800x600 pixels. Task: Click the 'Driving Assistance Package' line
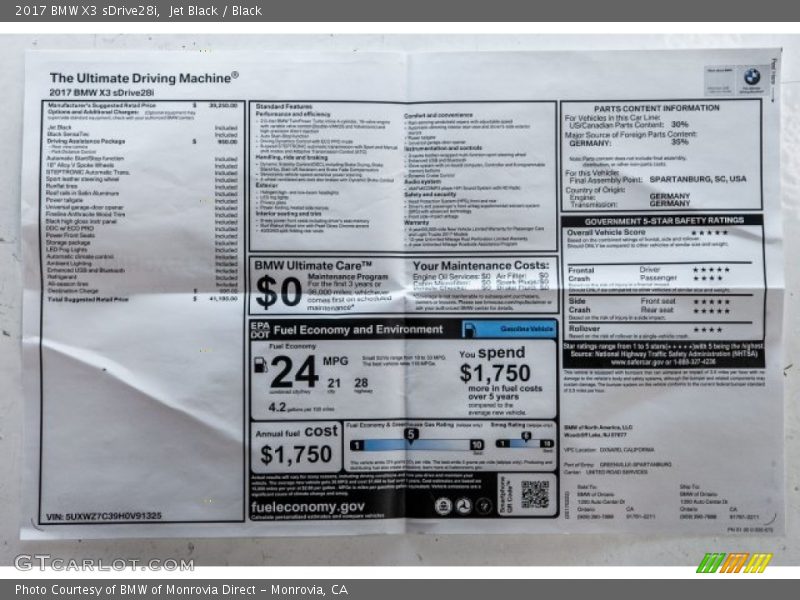pyautogui.click(x=142, y=141)
